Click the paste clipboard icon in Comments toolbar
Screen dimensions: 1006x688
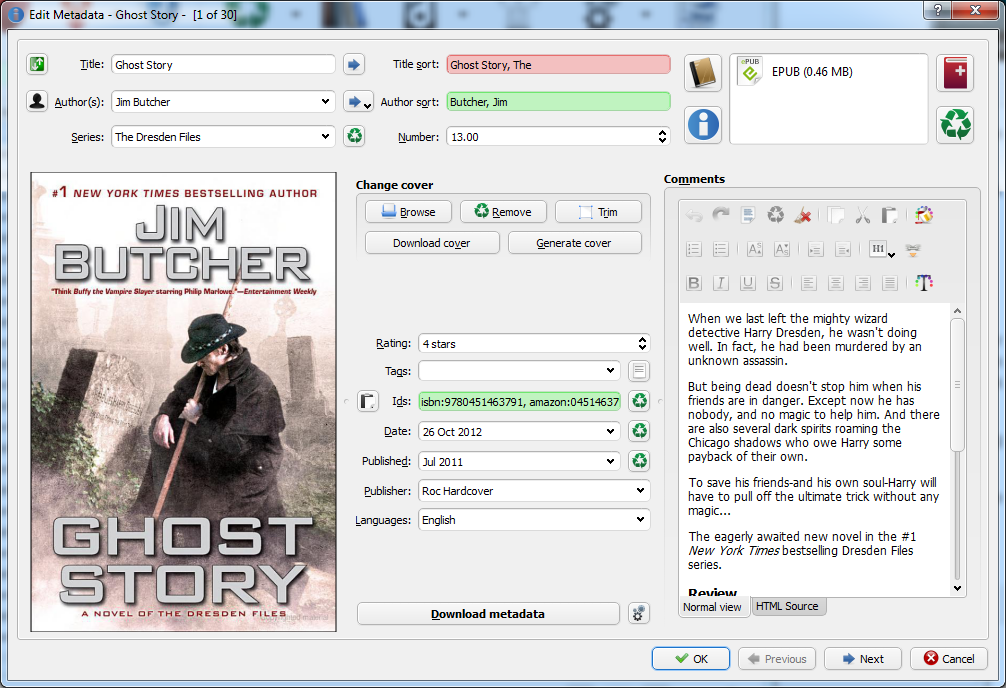(x=889, y=215)
